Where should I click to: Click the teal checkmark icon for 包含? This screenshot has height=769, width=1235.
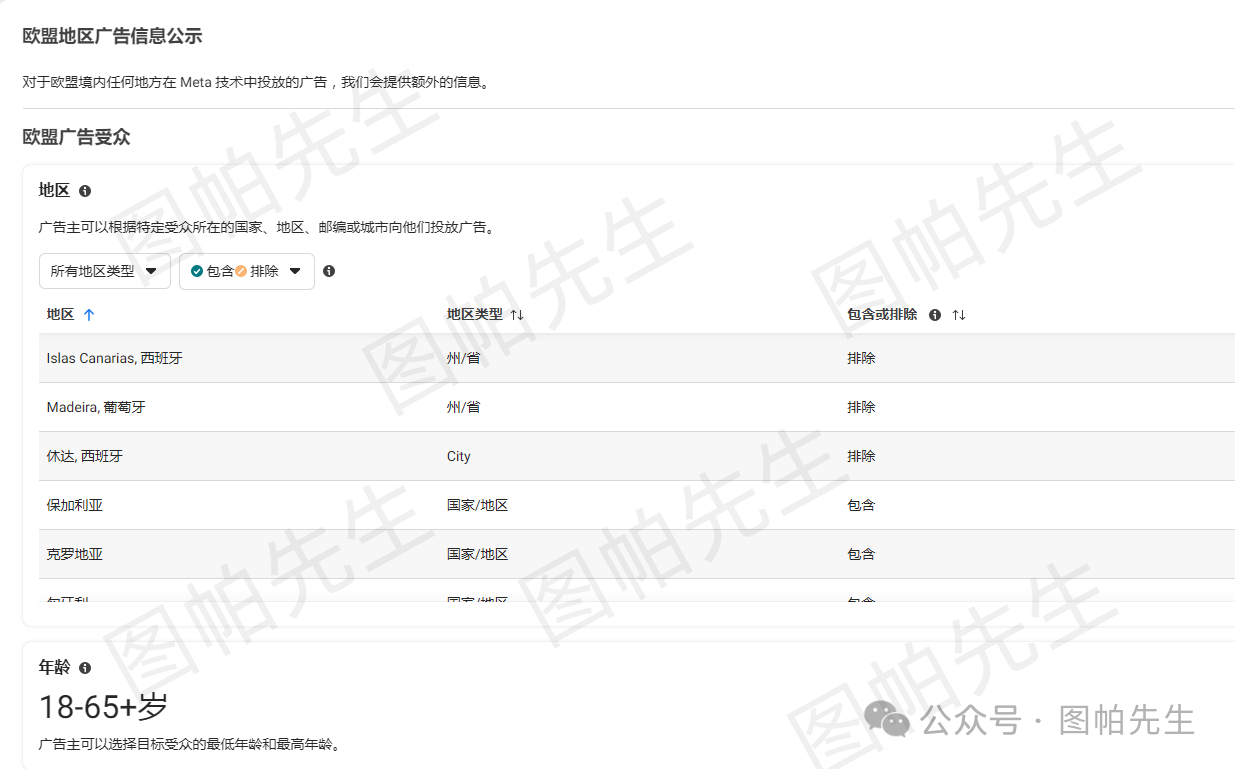click(197, 271)
